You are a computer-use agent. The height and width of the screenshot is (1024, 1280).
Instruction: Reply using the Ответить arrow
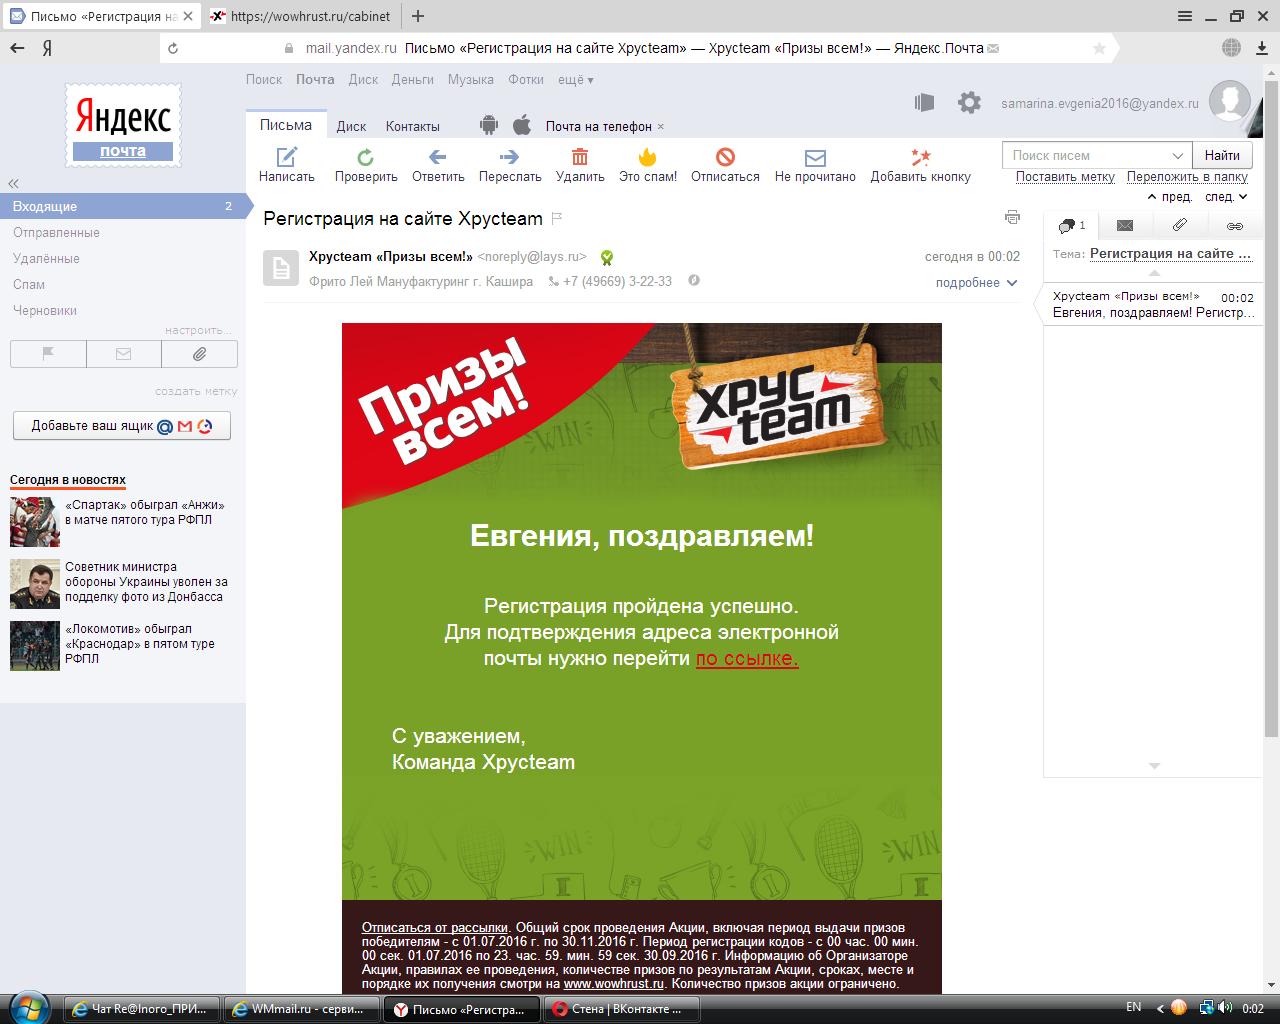pyautogui.click(x=437, y=157)
